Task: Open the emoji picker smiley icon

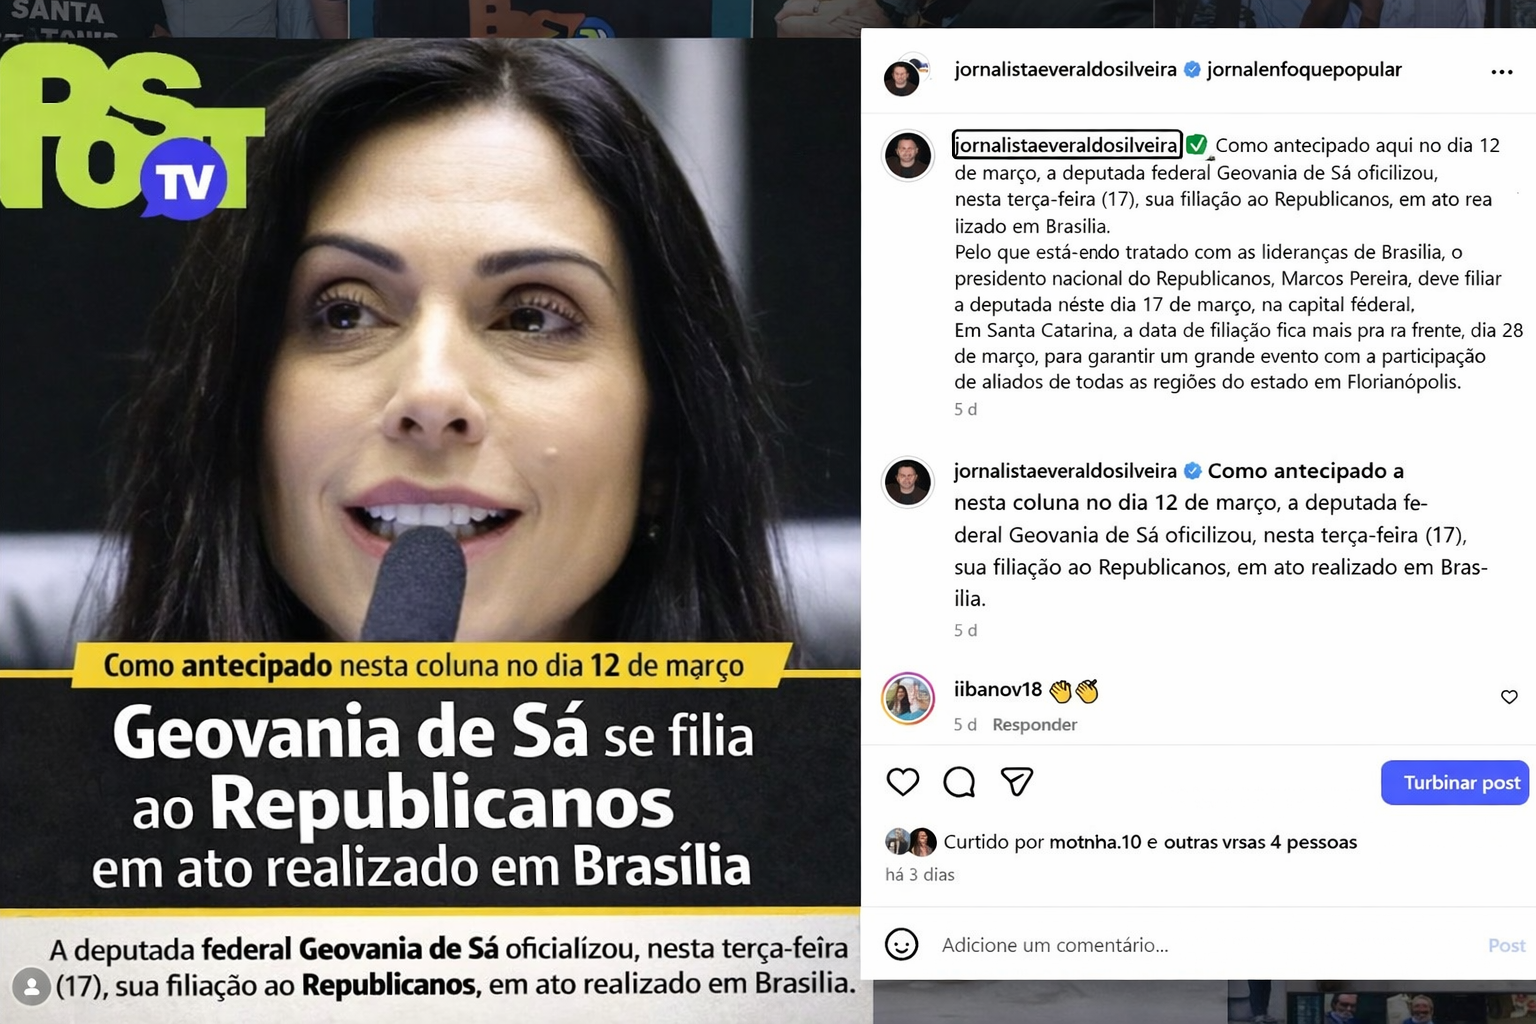Action: (901, 944)
